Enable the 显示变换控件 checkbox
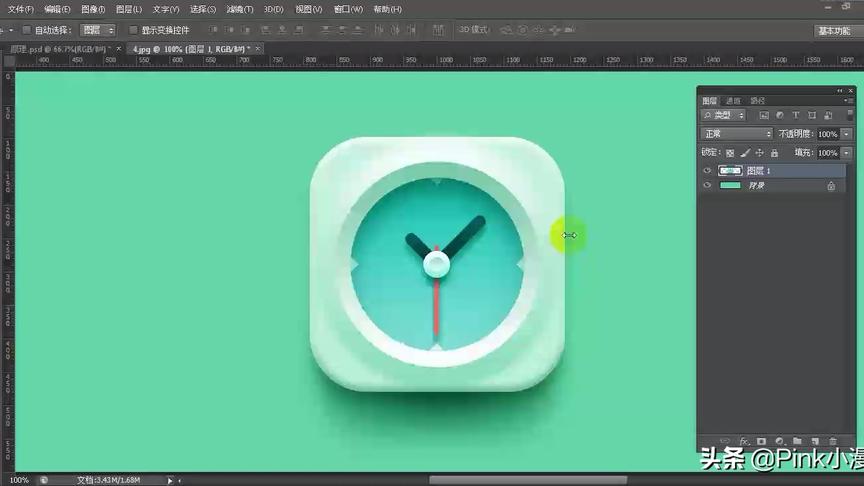The height and width of the screenshot is (486, 864). (x=133, y=30)
